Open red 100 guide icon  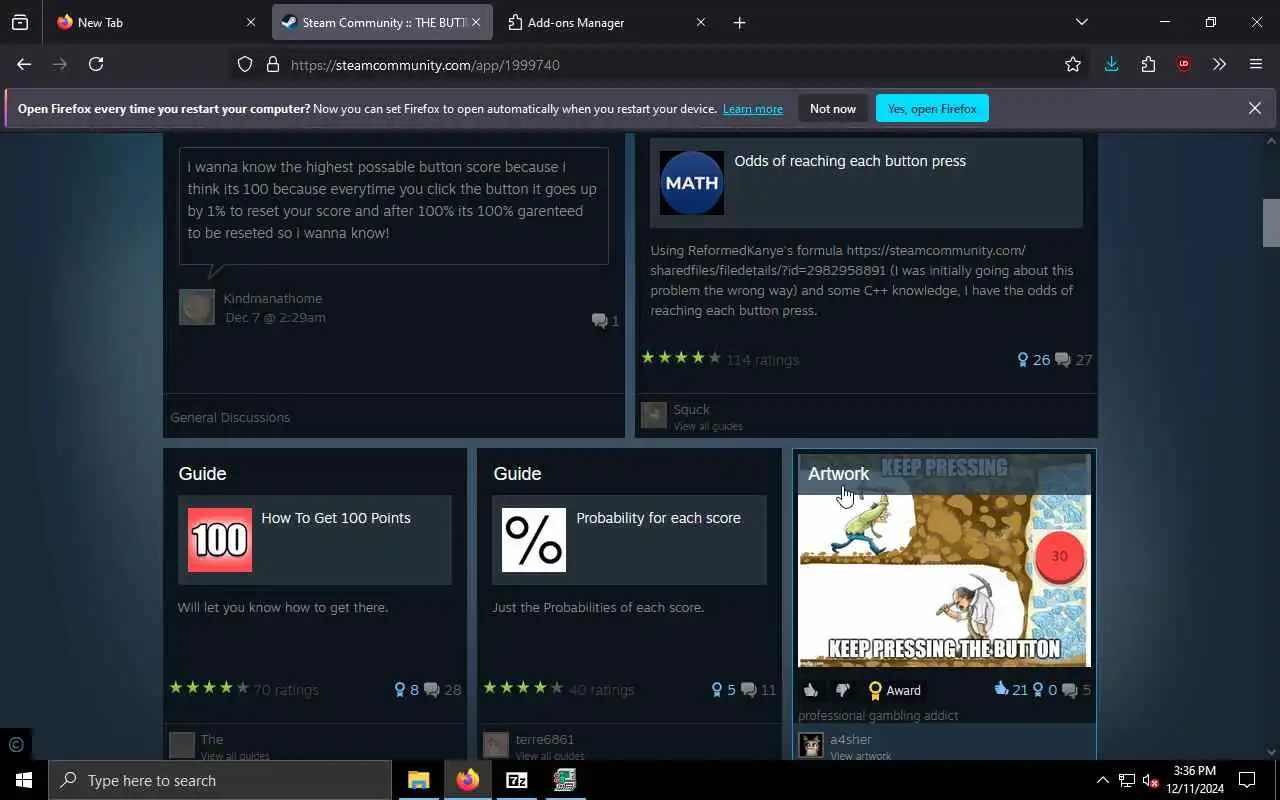click(220, 540)
